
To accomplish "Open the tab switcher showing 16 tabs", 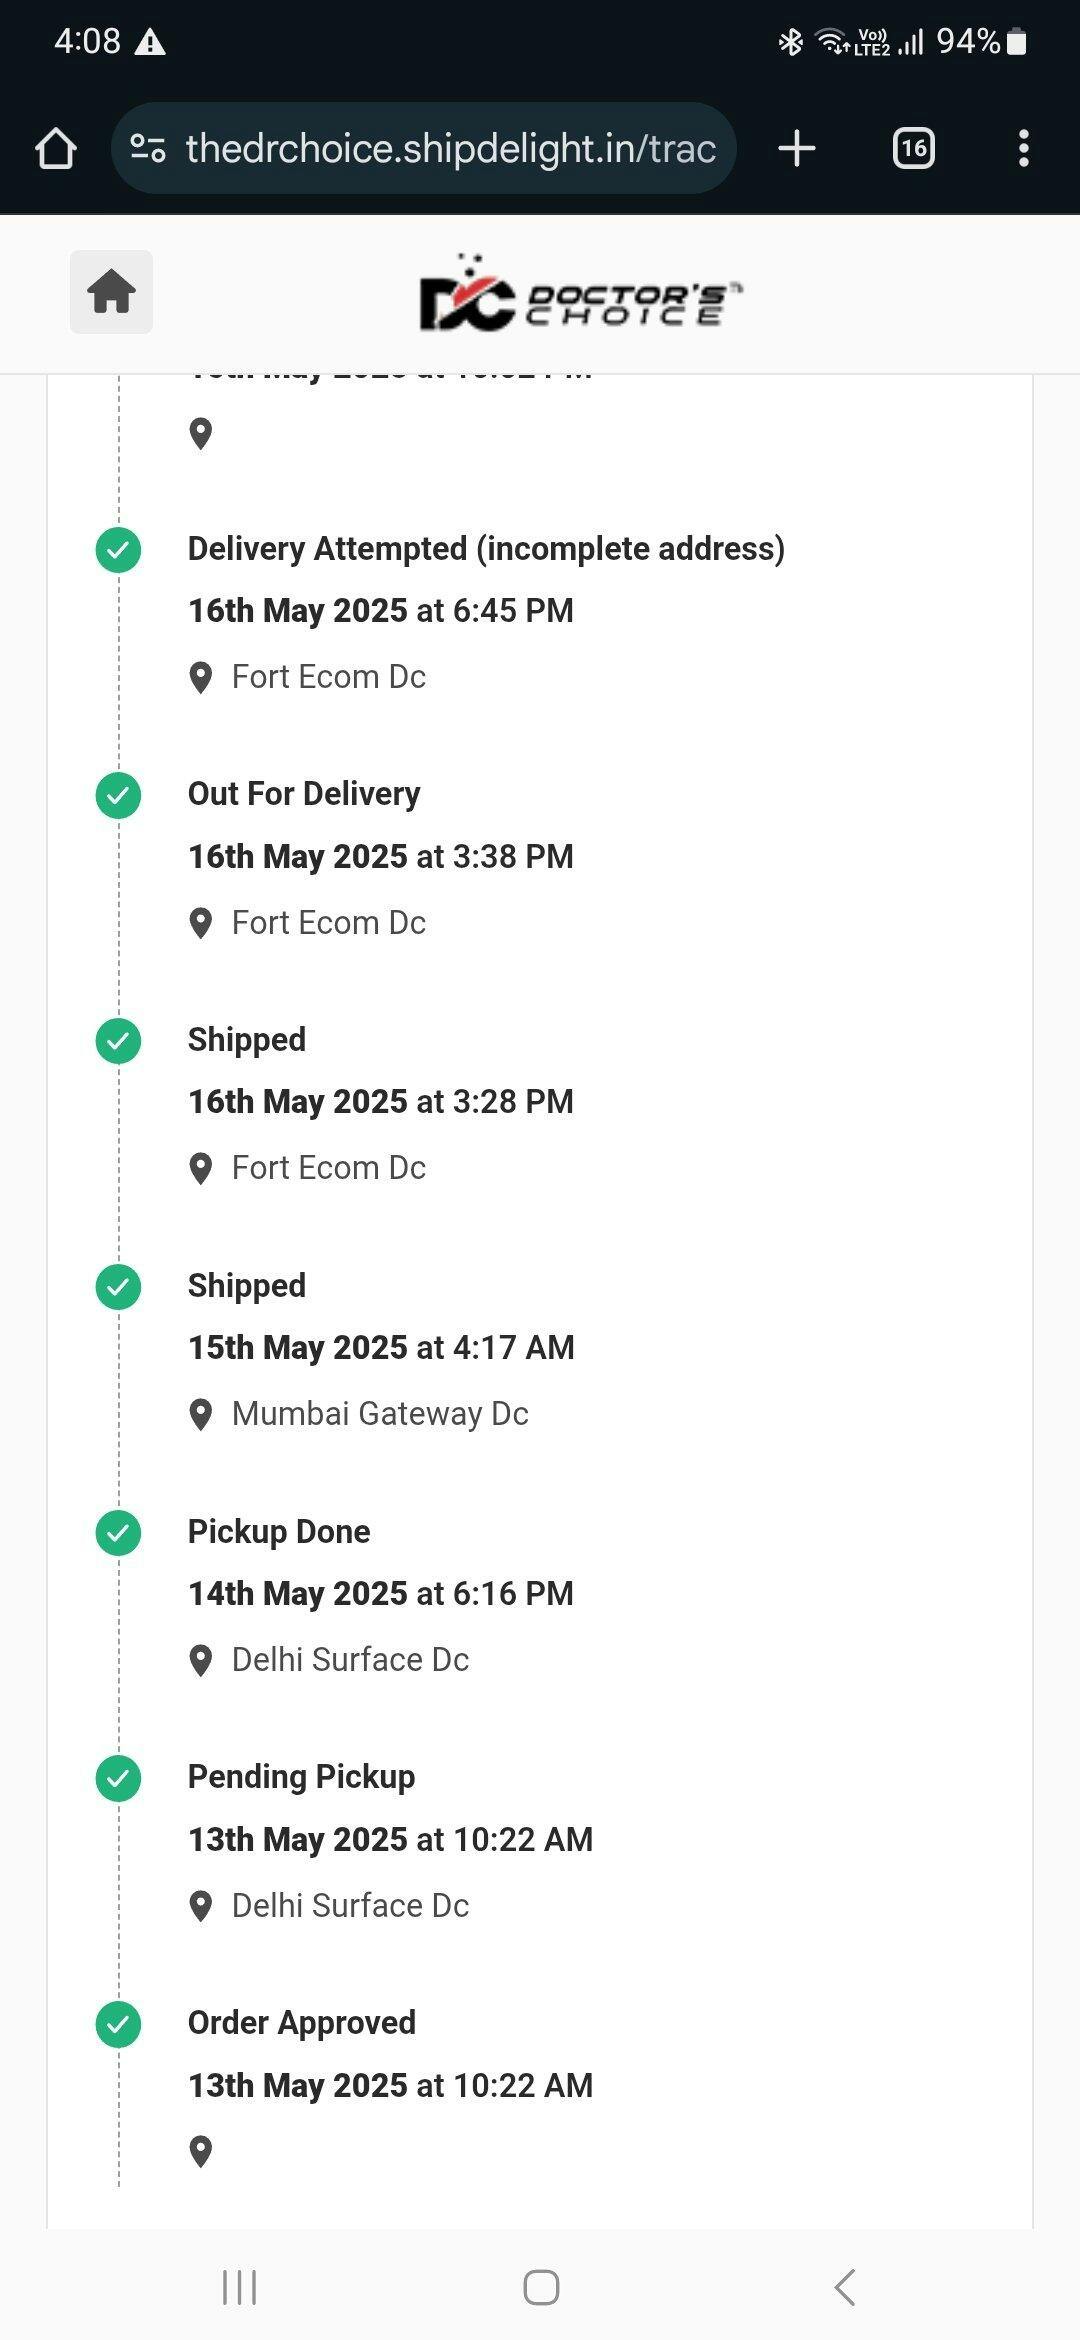I will tap(913, 149).
